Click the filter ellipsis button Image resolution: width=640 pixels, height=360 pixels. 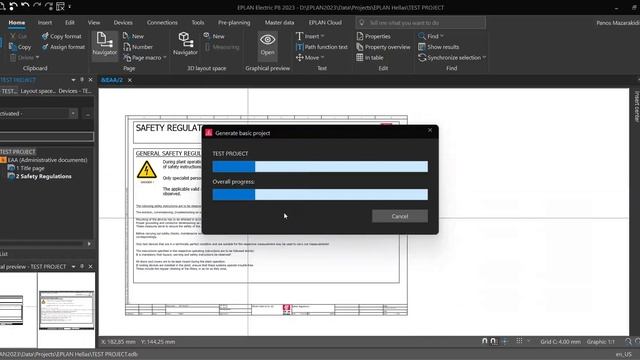(x=88, y=114)
